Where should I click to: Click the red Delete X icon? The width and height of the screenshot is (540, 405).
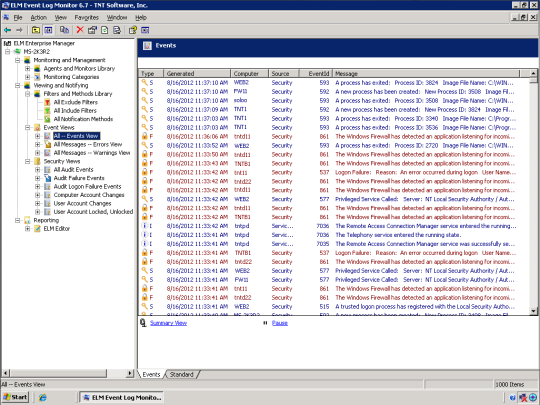(80, 30)
